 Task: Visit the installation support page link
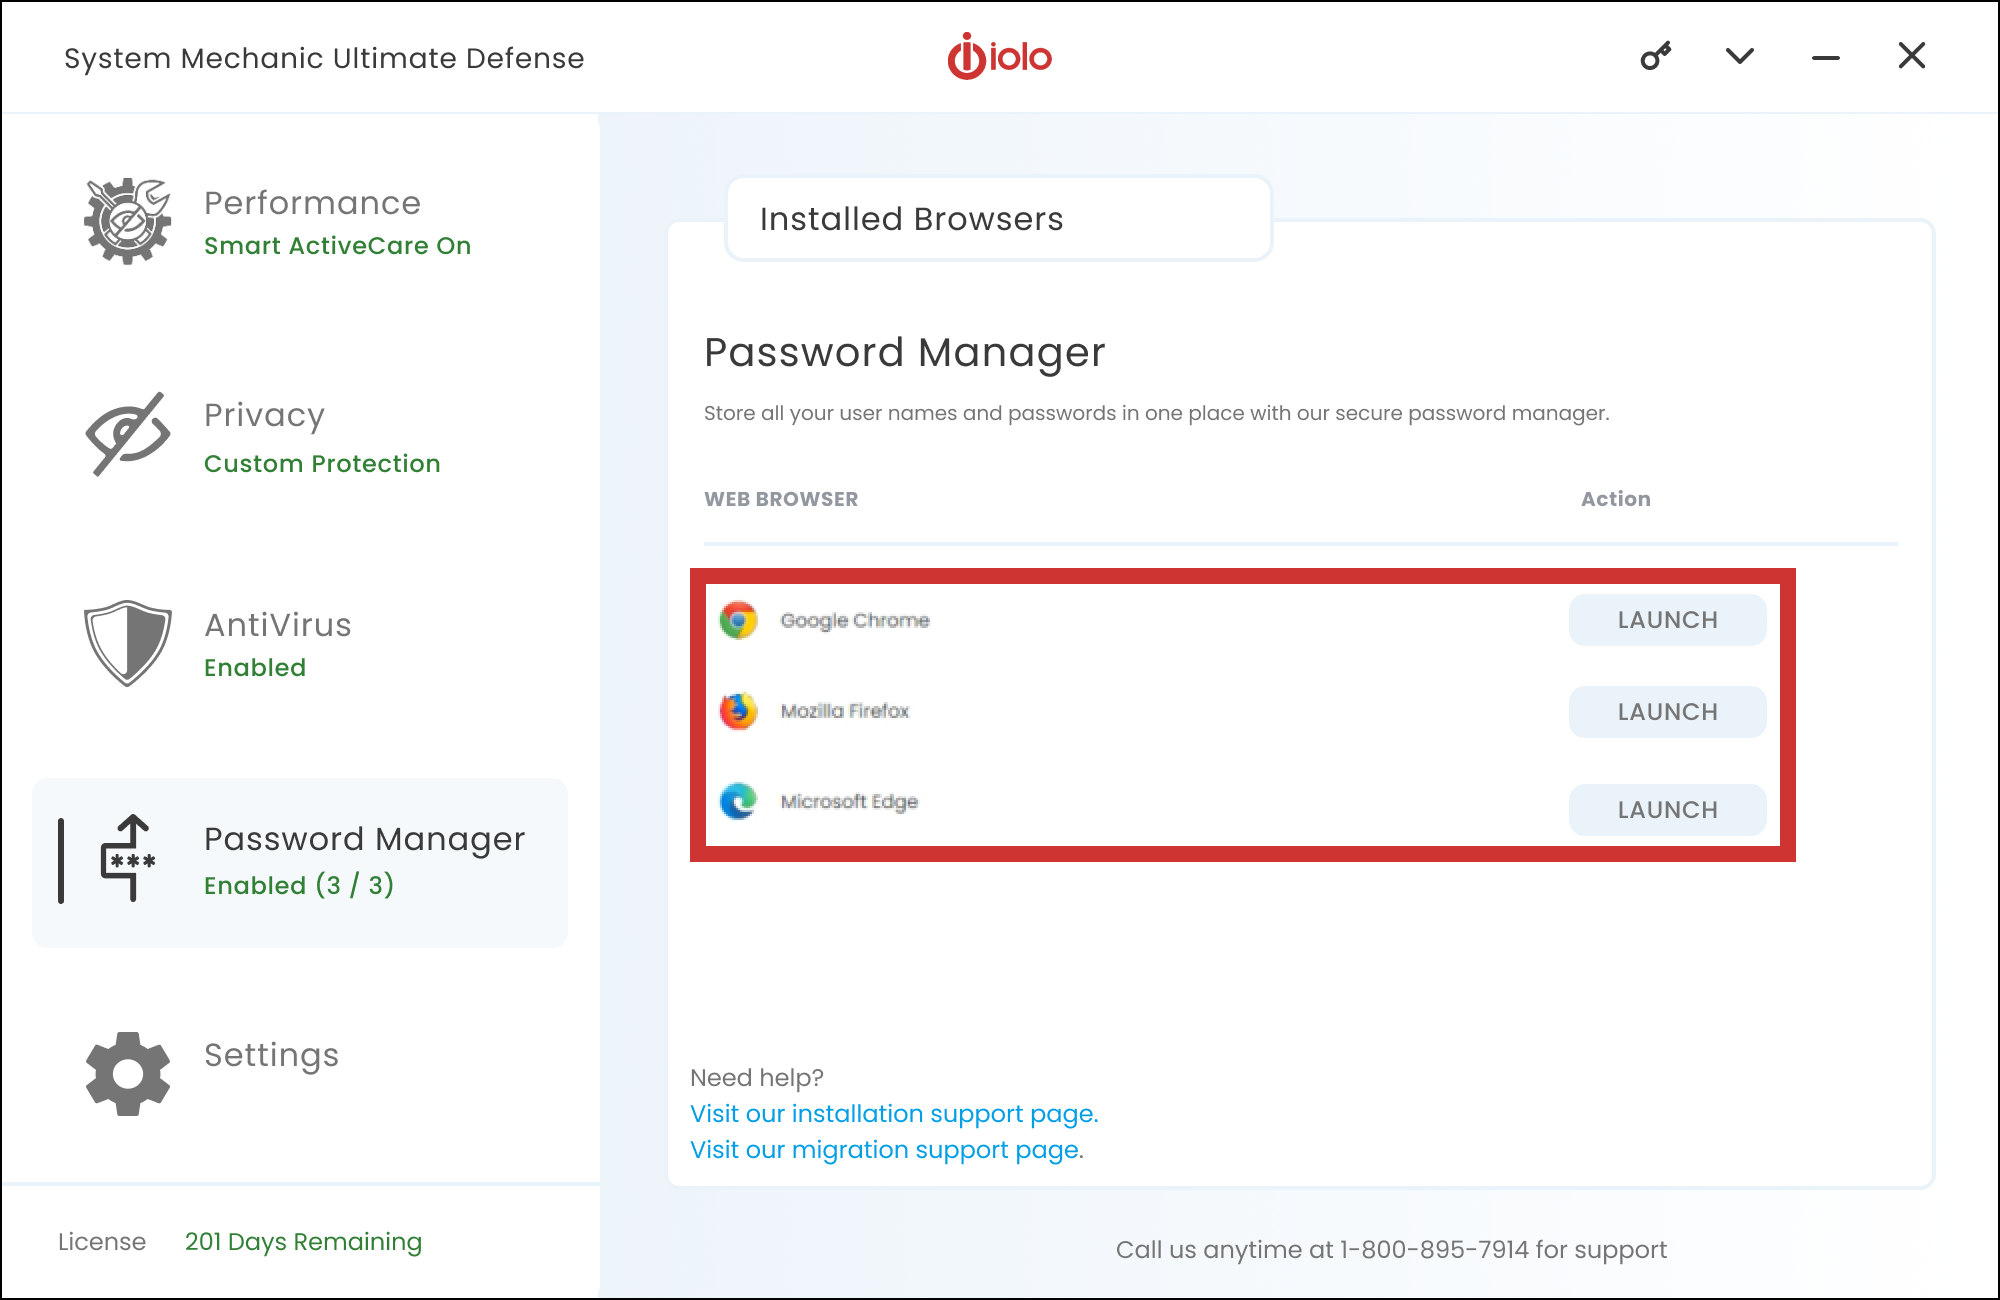point(894,1114)
